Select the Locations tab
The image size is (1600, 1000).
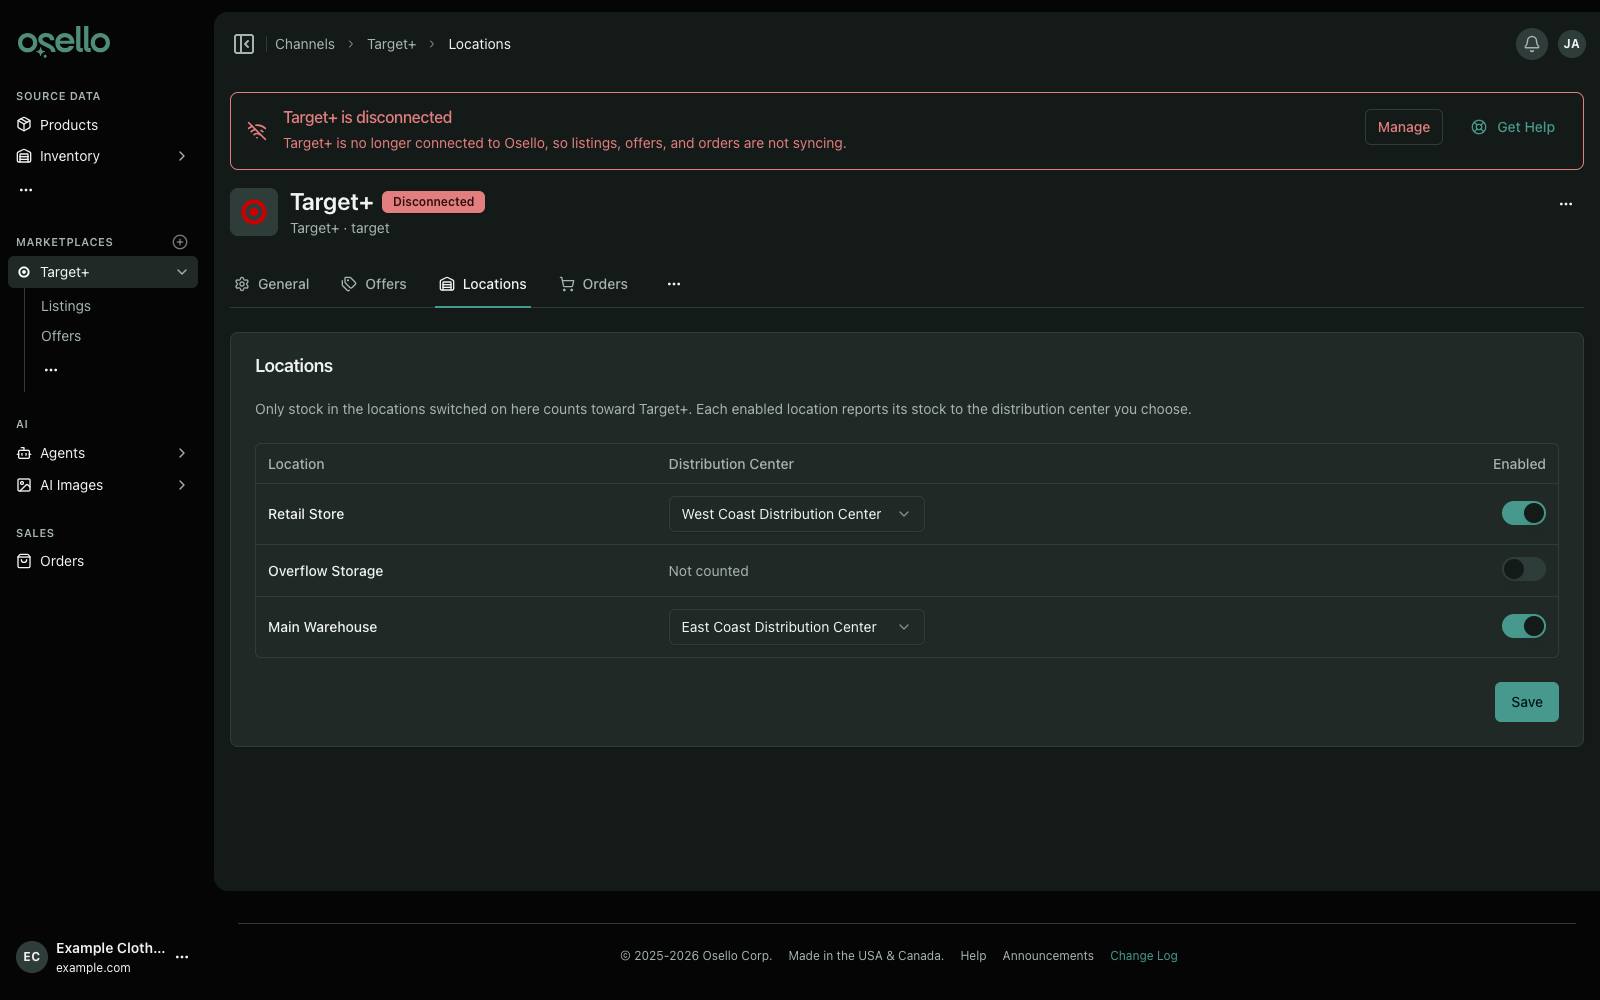coord(483,284)
